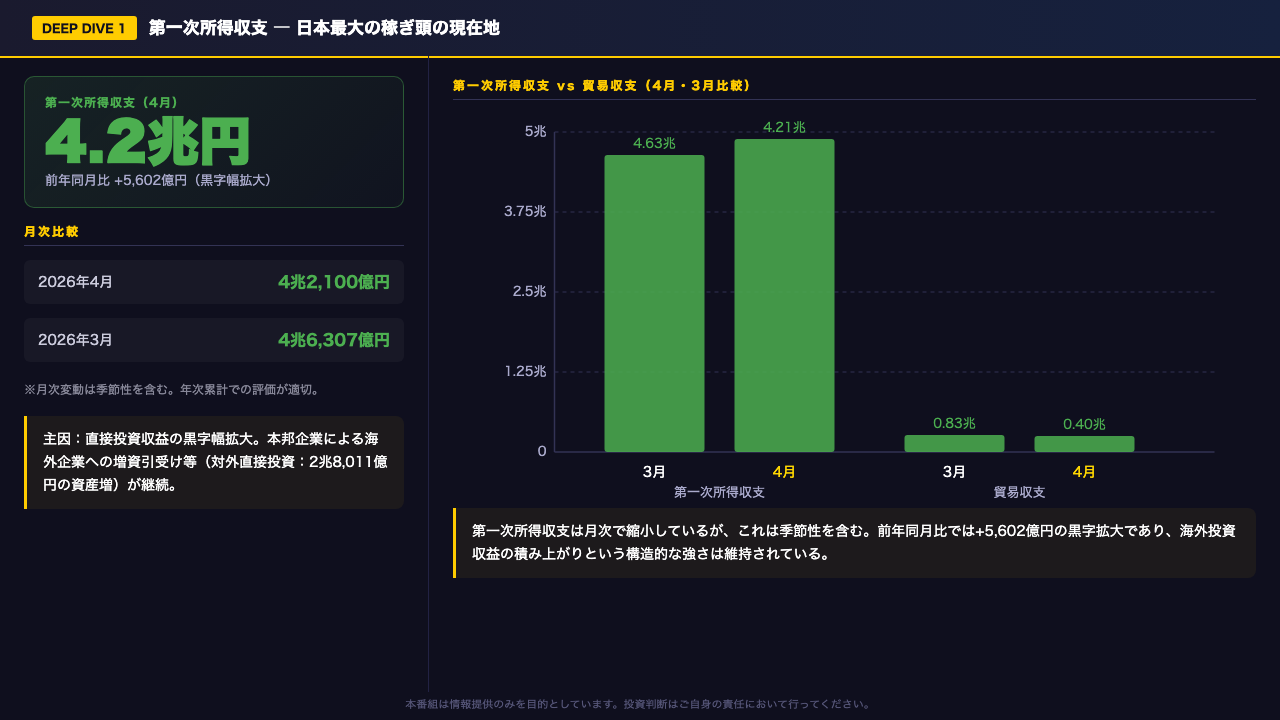The image size is (1280, 720).
Task: Click the 4月 label above 貿易収支
Action: point(1084,471)
